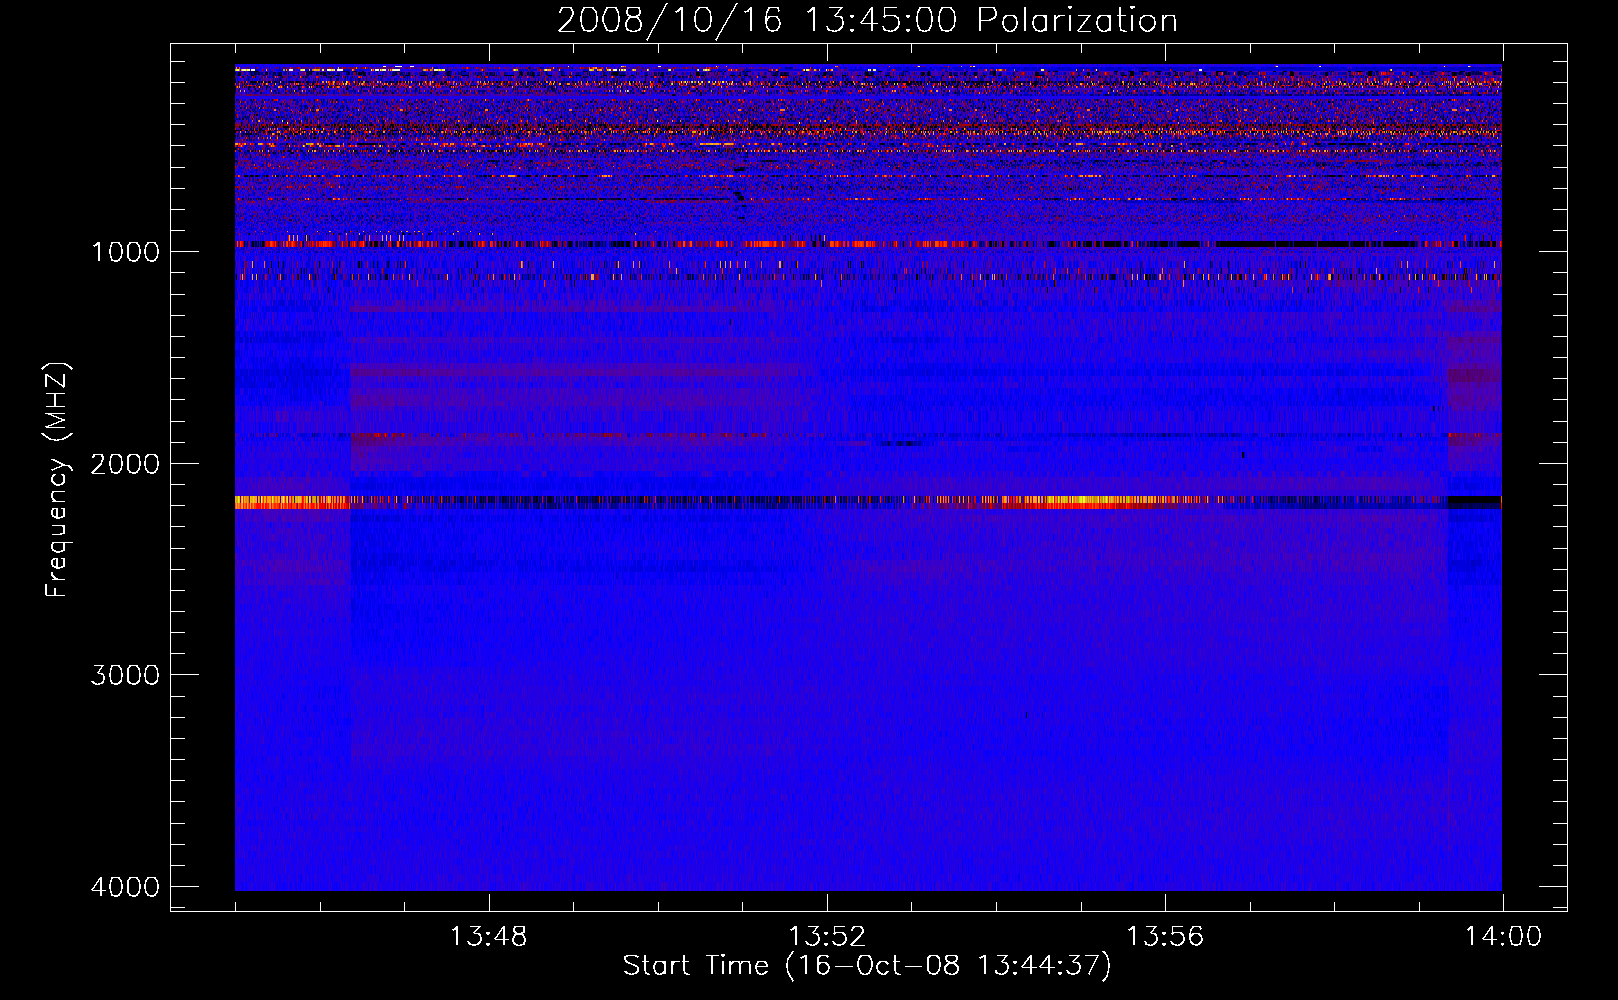Click the plot title "2008/10/16 13:45:00 Polarization"
Viewport: 1618px width, 1000px height.
(867, 20)
